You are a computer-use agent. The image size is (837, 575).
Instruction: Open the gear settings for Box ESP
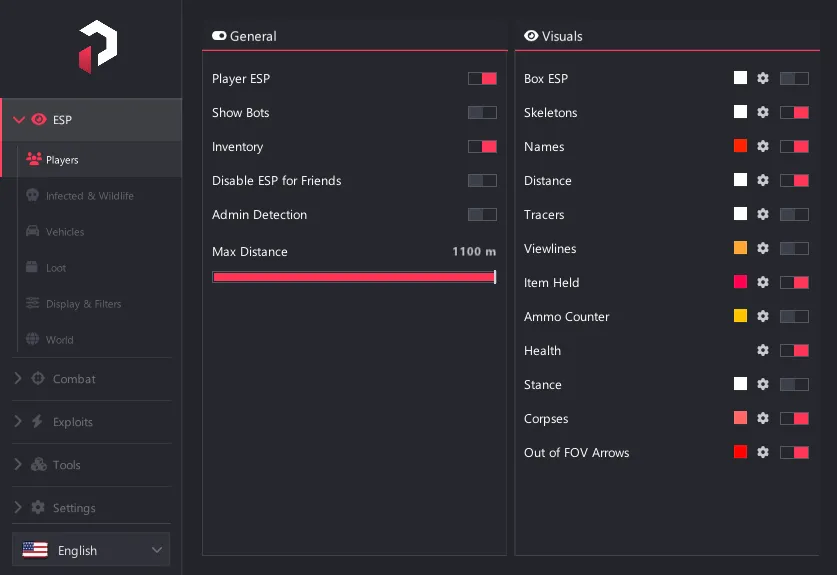(x=763, y=78)
